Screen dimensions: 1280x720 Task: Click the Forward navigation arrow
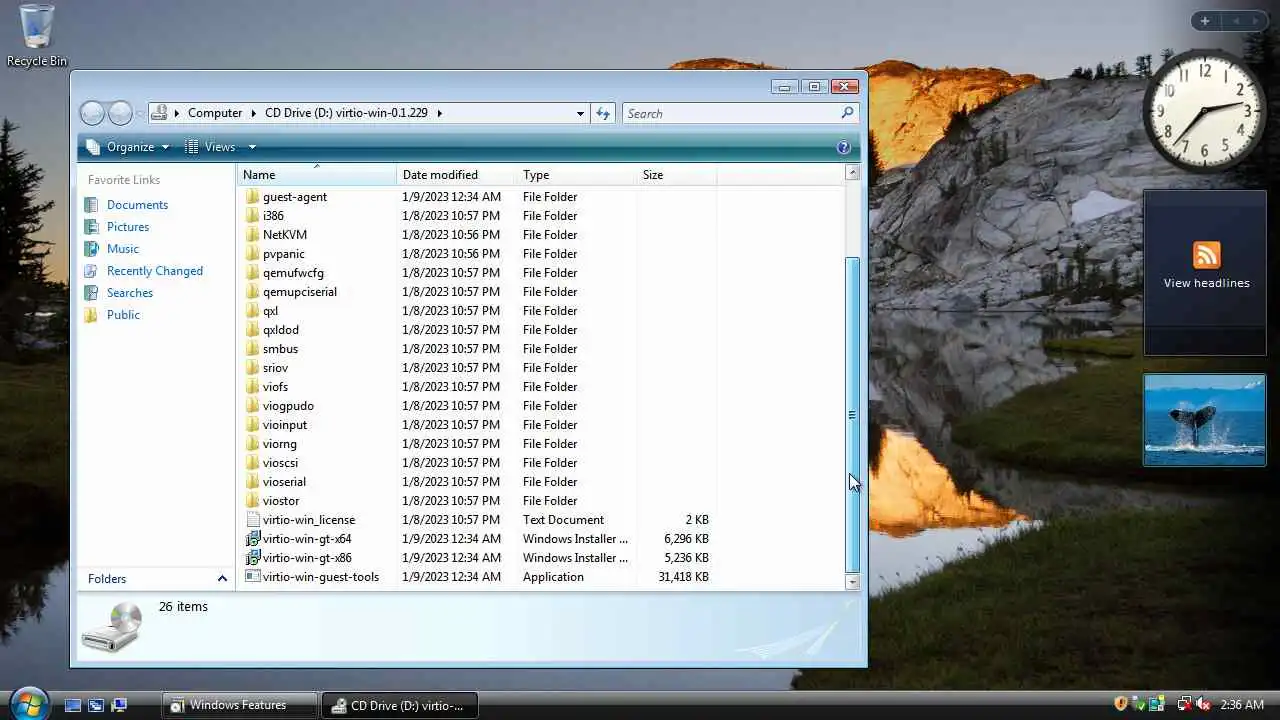[x=120, y=113]
